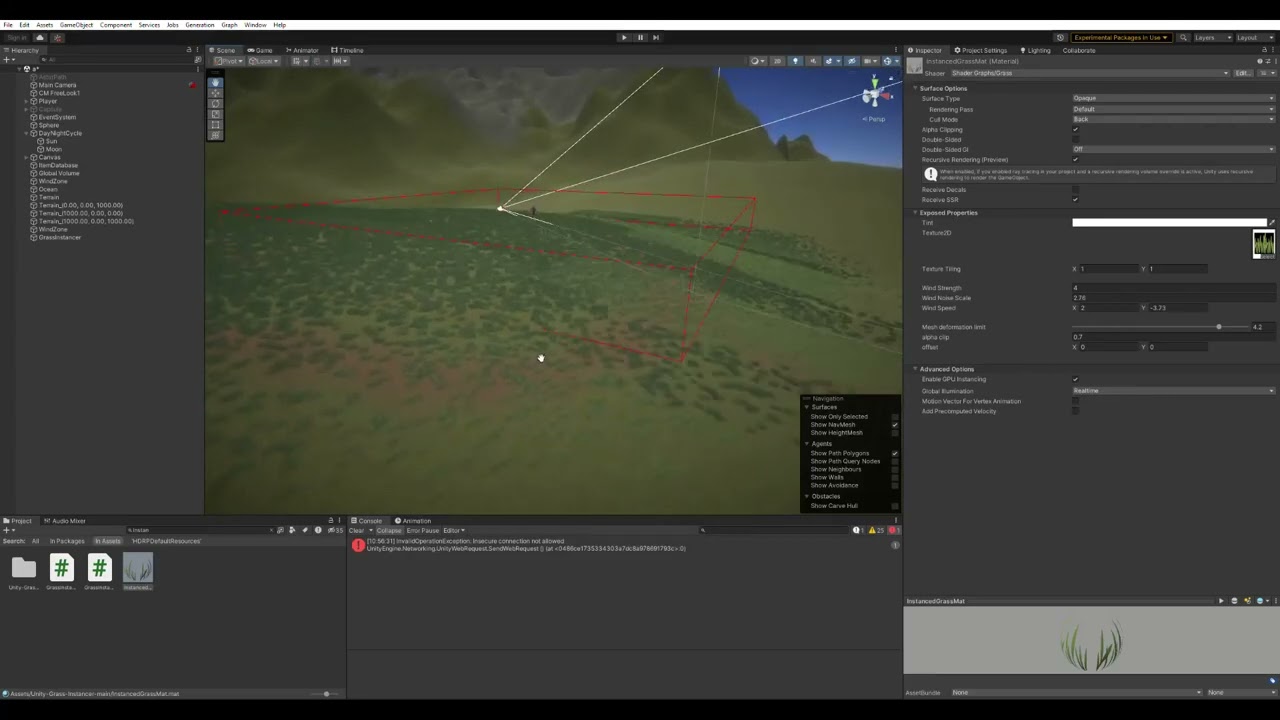1280x720 pixels.
Task: Click the Pause button in the top toolbar
Action: coord(640,37)
